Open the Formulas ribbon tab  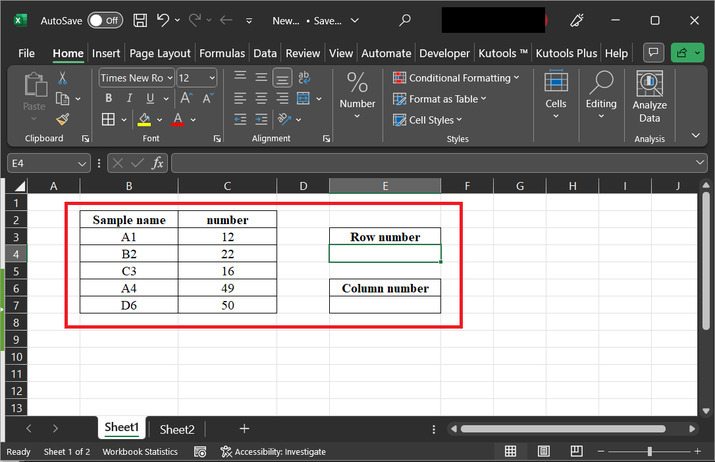221,53
